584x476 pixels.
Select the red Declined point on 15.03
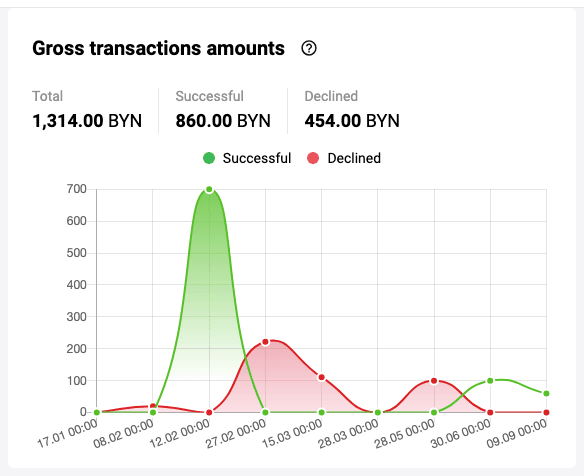click(321, 377)
